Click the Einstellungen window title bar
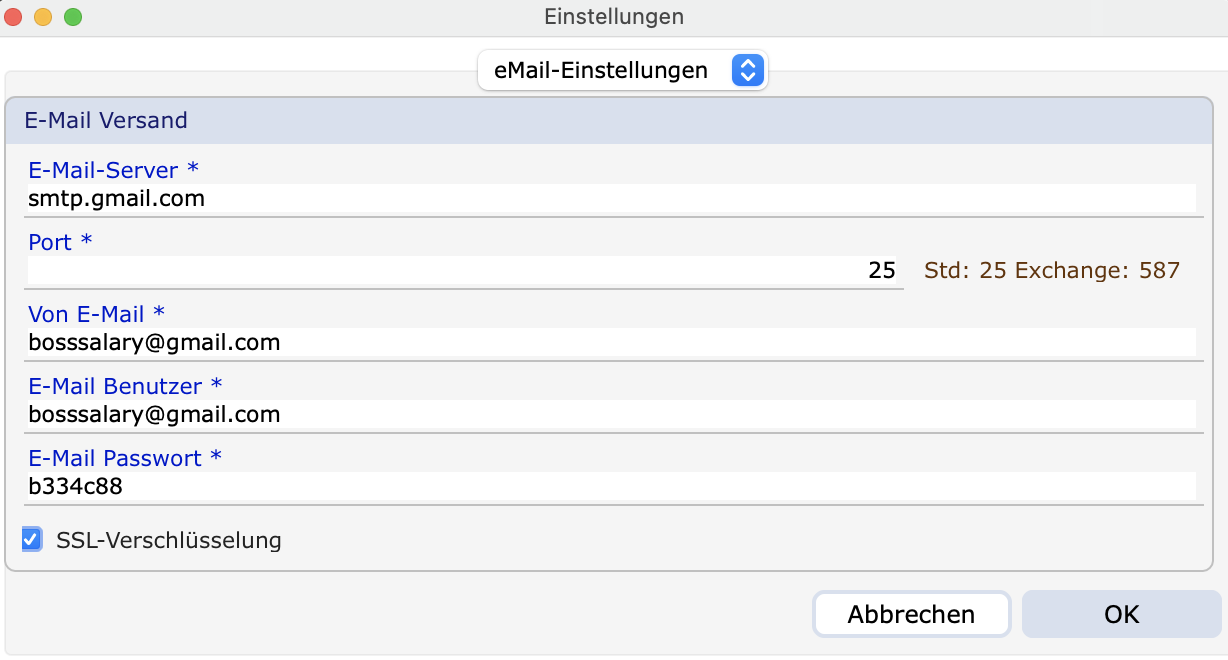 [614, 17]
